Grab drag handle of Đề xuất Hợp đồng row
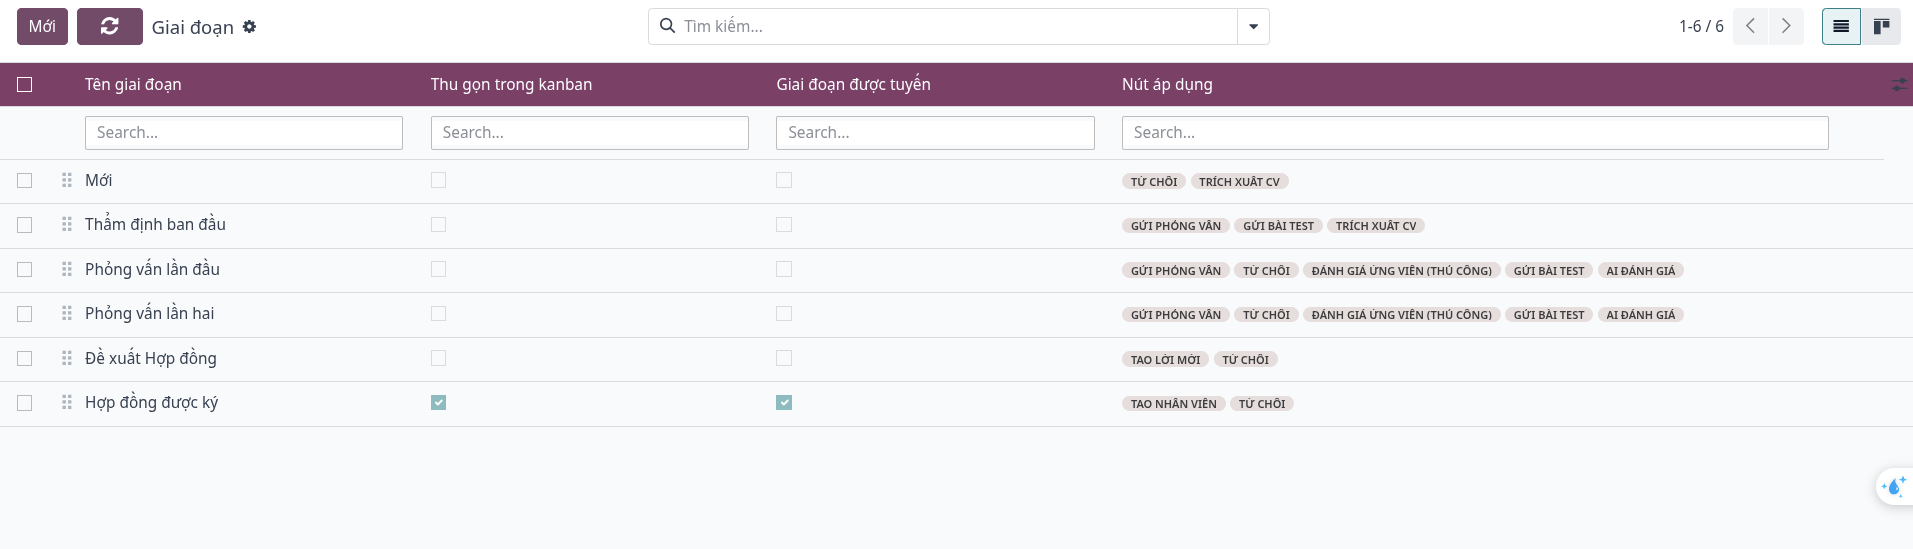 [67, 358]
